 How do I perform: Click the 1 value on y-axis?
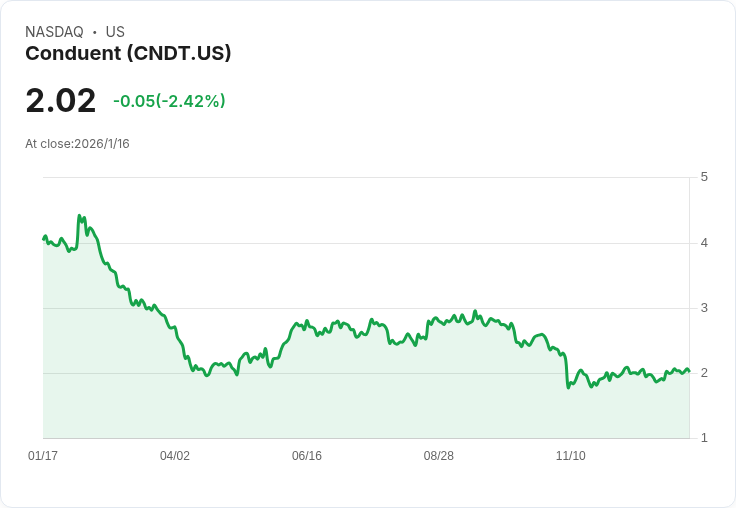(704, 438)
